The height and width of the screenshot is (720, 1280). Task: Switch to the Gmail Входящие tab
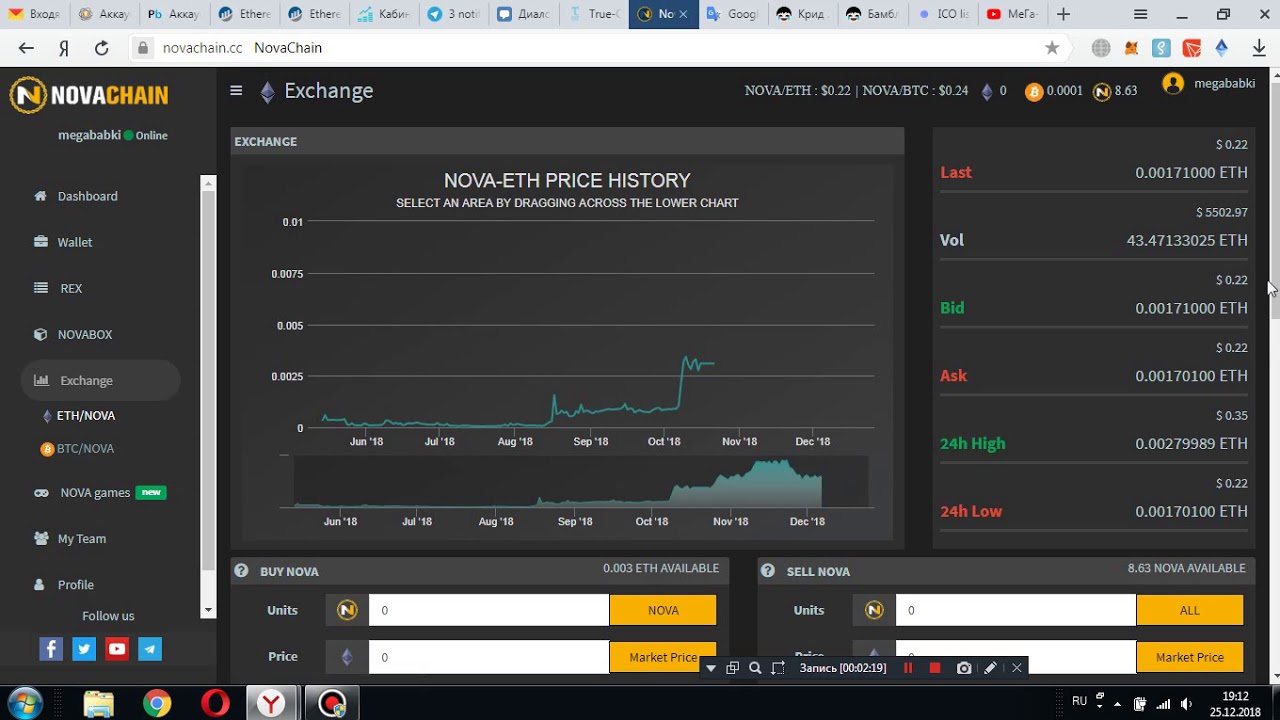point(34,14)
